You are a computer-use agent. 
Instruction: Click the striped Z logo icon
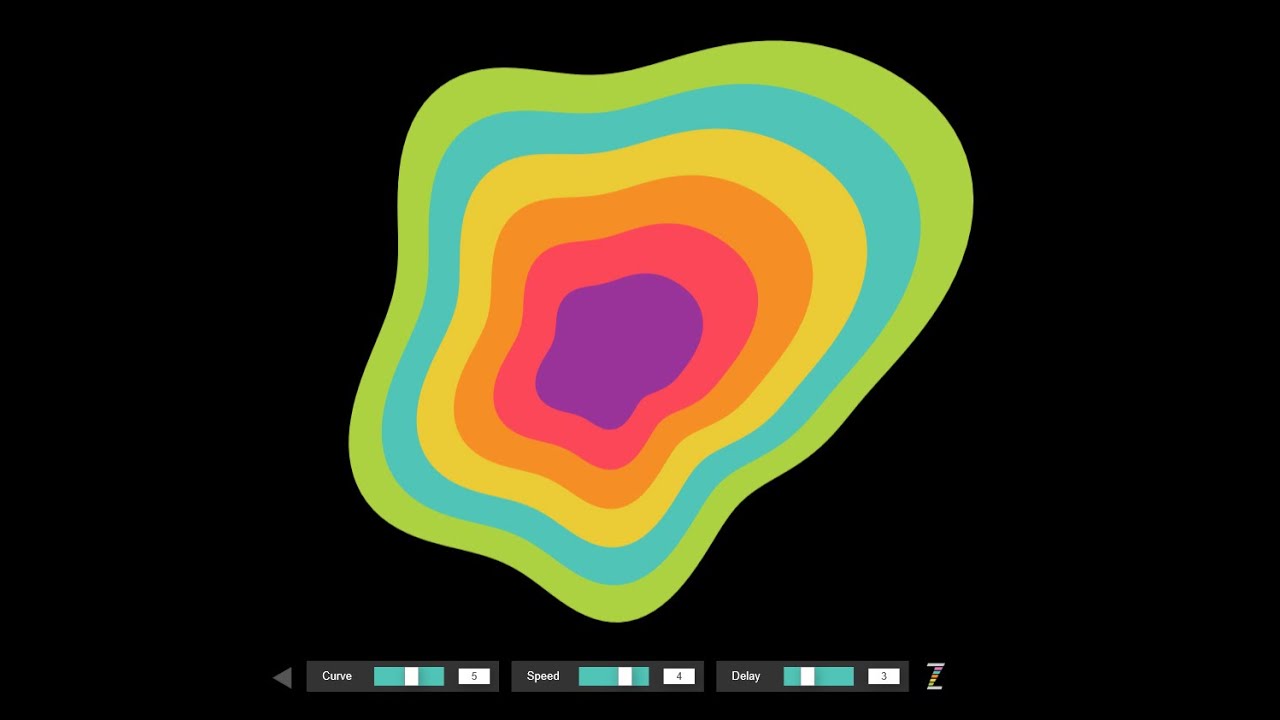[935, 676]
